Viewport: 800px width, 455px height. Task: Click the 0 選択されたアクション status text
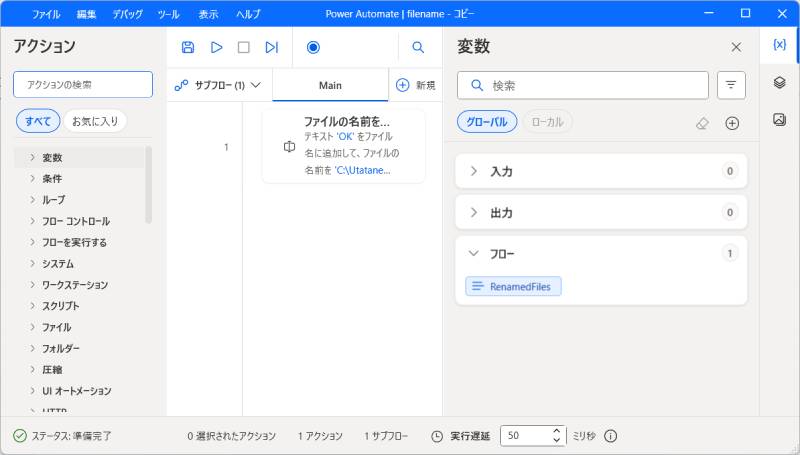[x=232, y=436]
